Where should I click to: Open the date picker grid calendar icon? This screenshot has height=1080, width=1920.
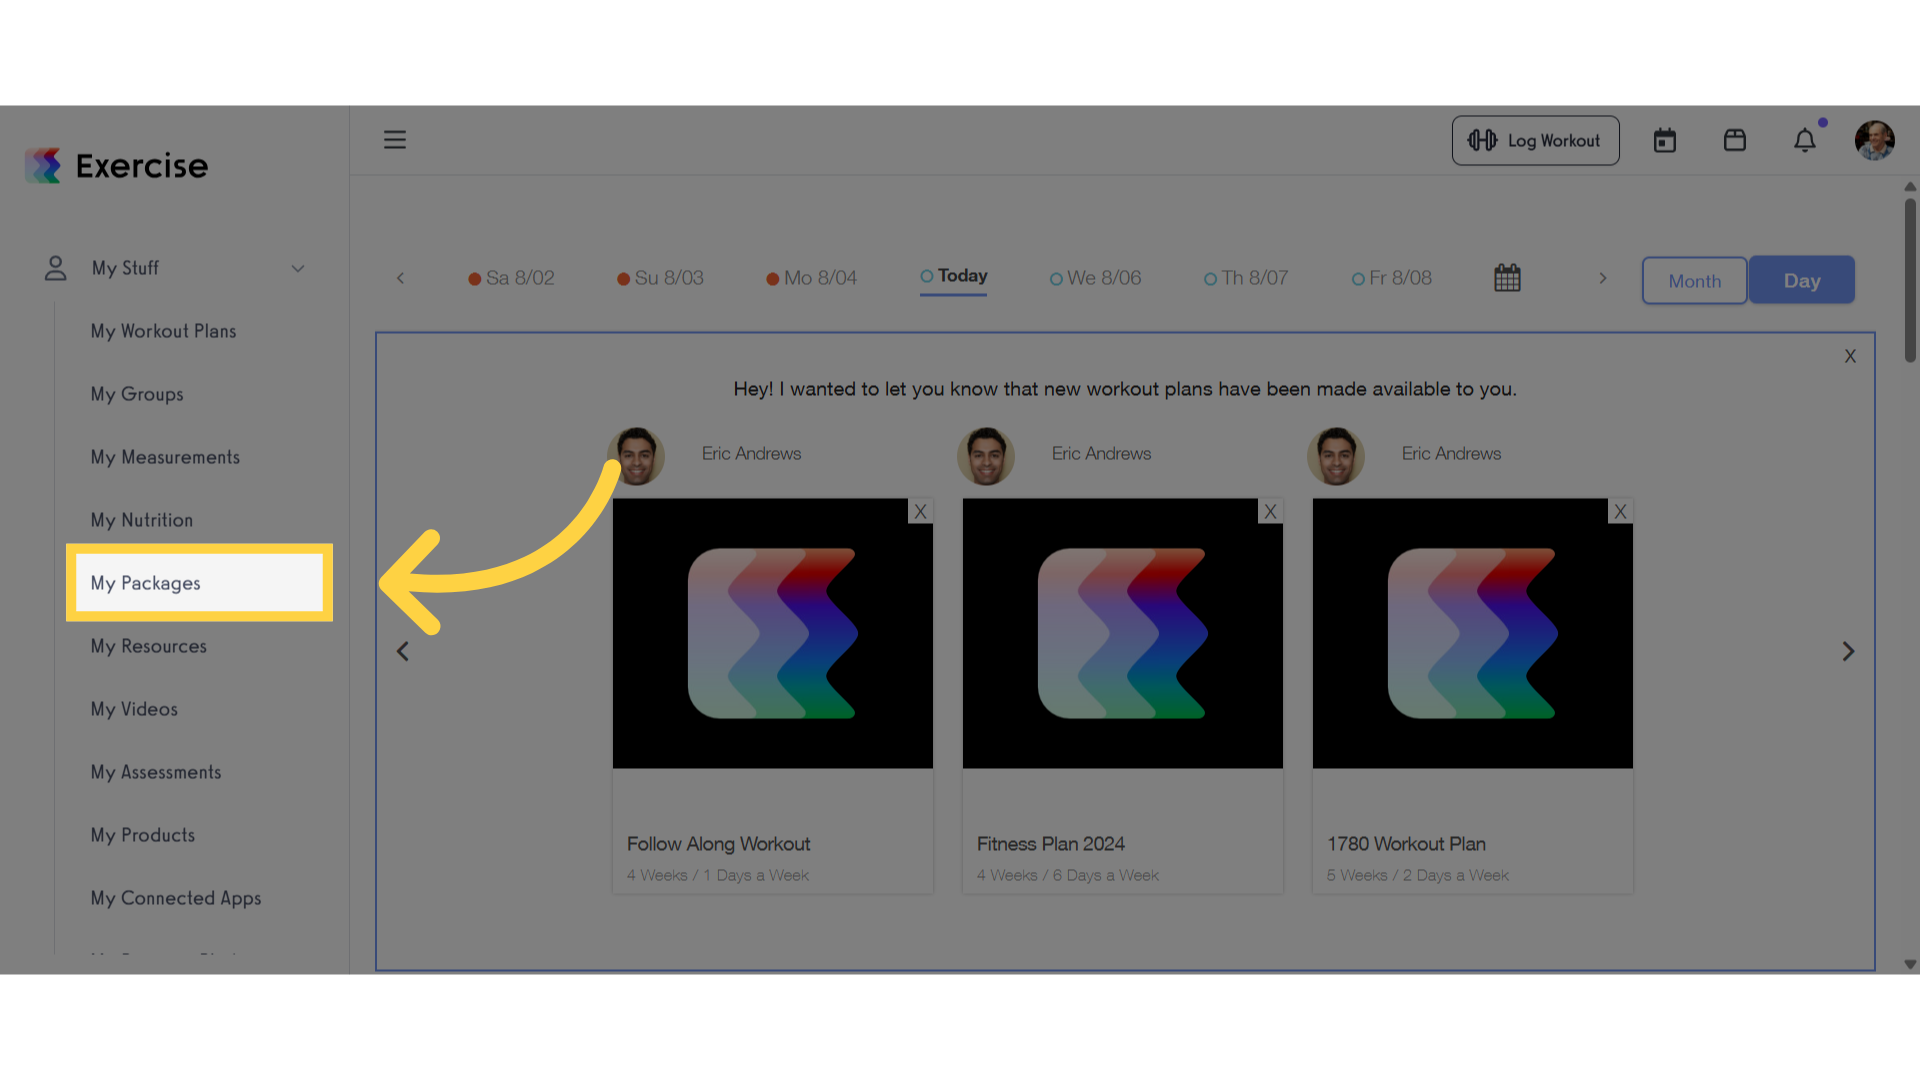[x=1507, y=278]
